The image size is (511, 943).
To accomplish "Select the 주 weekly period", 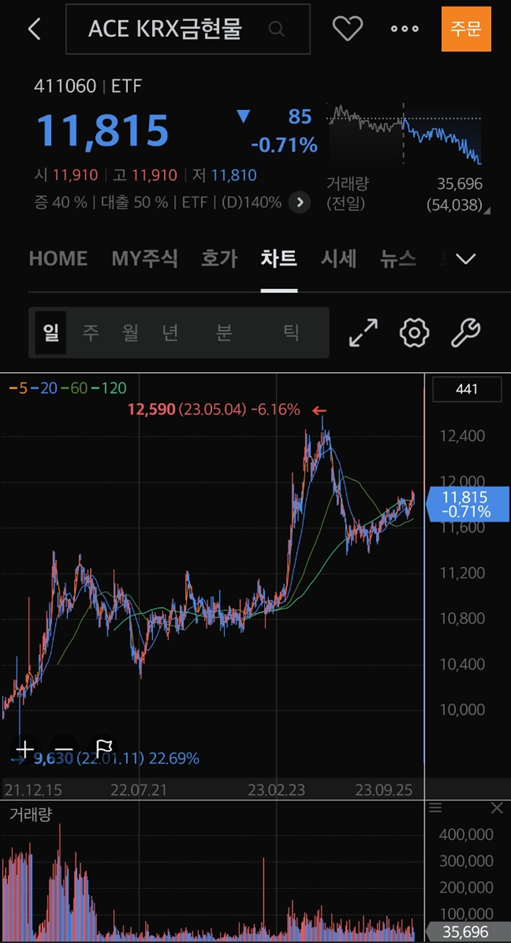I will [90, 333].
